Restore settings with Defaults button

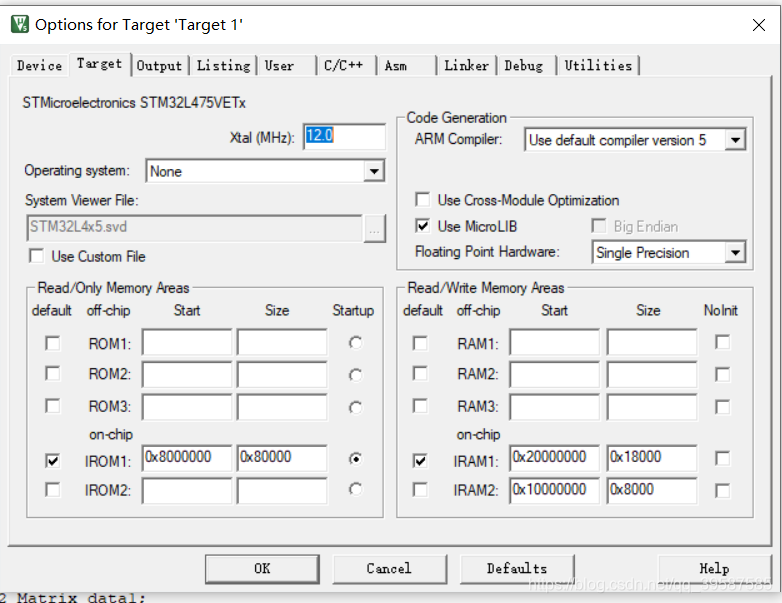517,569
